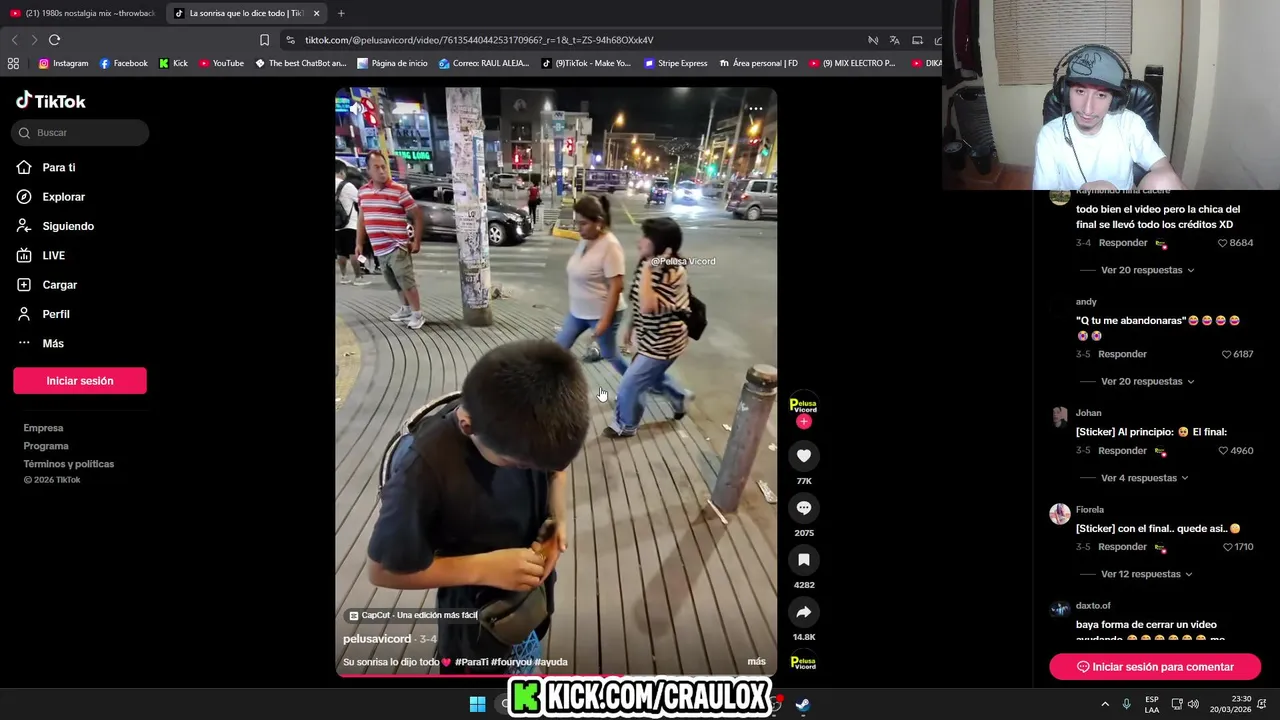Viewport: 1280px width, 720px height.
Task: Open the Facebook bookmark
Action: pos(124,63)
